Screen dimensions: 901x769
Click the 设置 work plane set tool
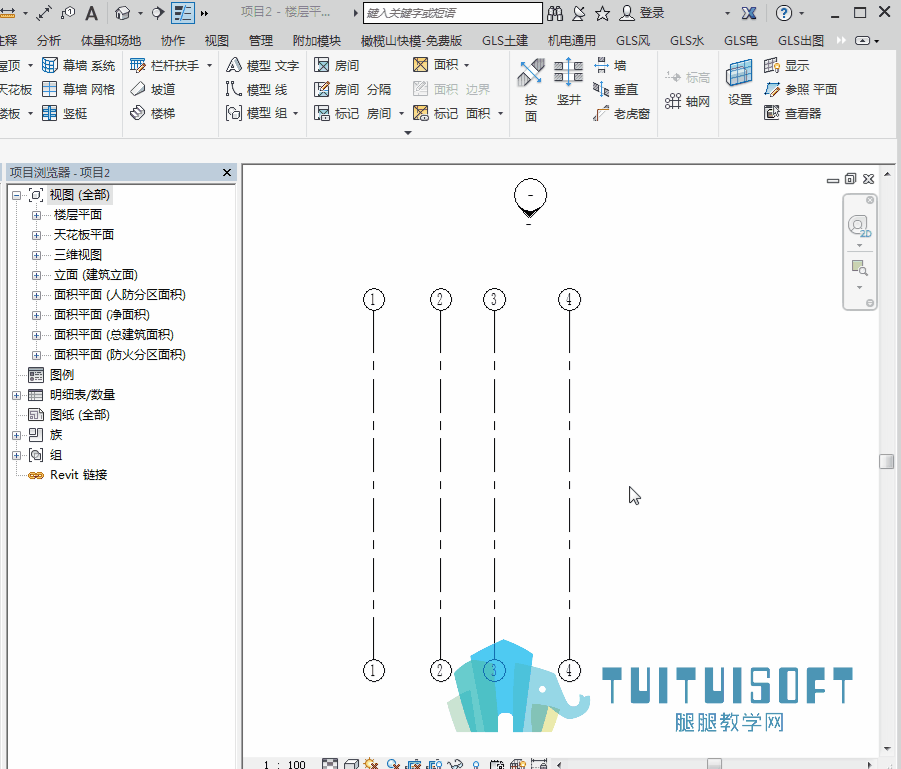(x=740, y=83)
